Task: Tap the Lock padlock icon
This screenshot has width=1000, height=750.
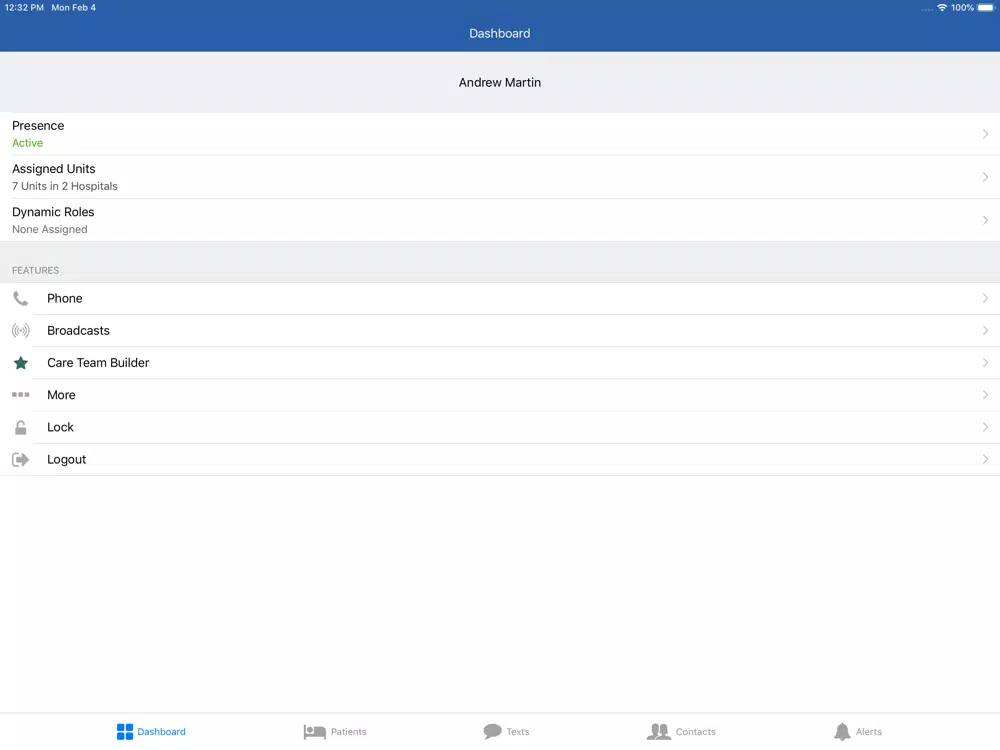Action: (x=20, y=427)
